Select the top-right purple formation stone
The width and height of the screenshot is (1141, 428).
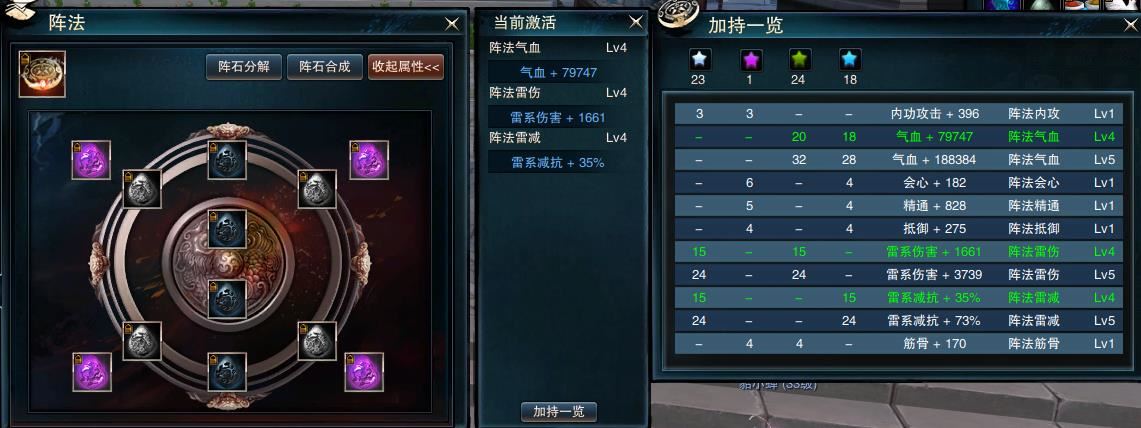[x=369, y=159]
